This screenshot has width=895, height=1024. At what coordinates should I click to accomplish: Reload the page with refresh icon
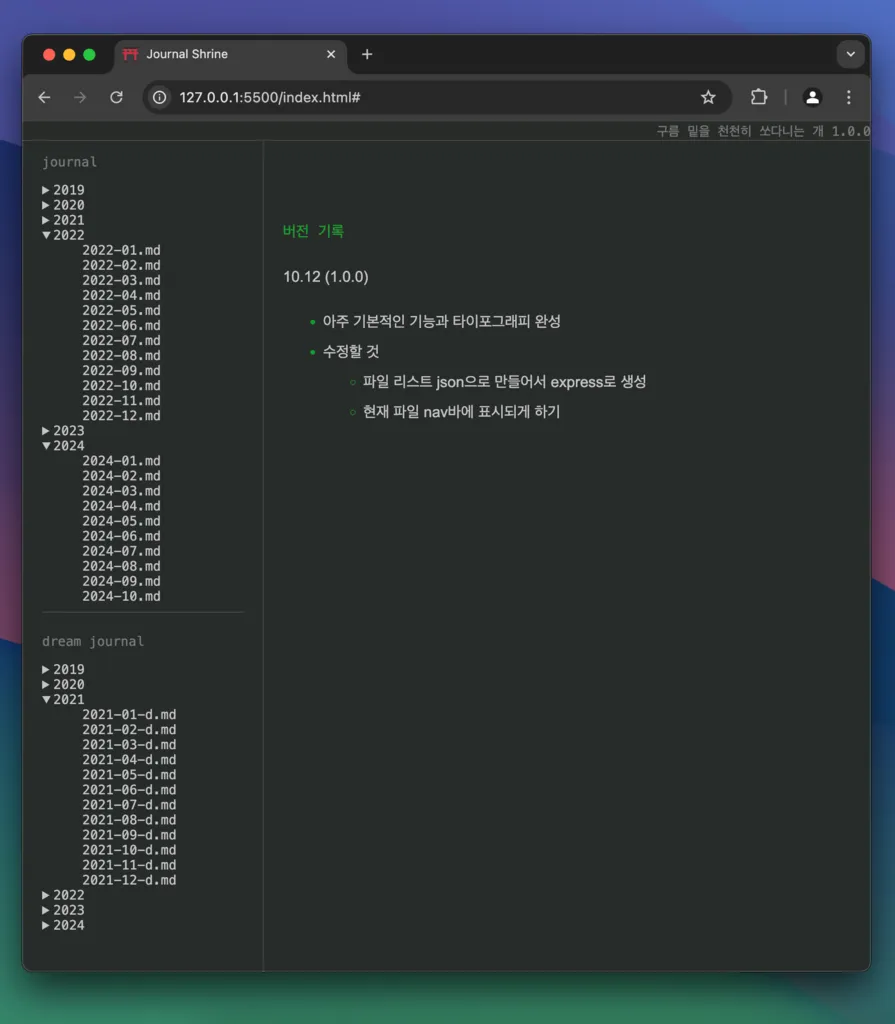coord(116,97)
